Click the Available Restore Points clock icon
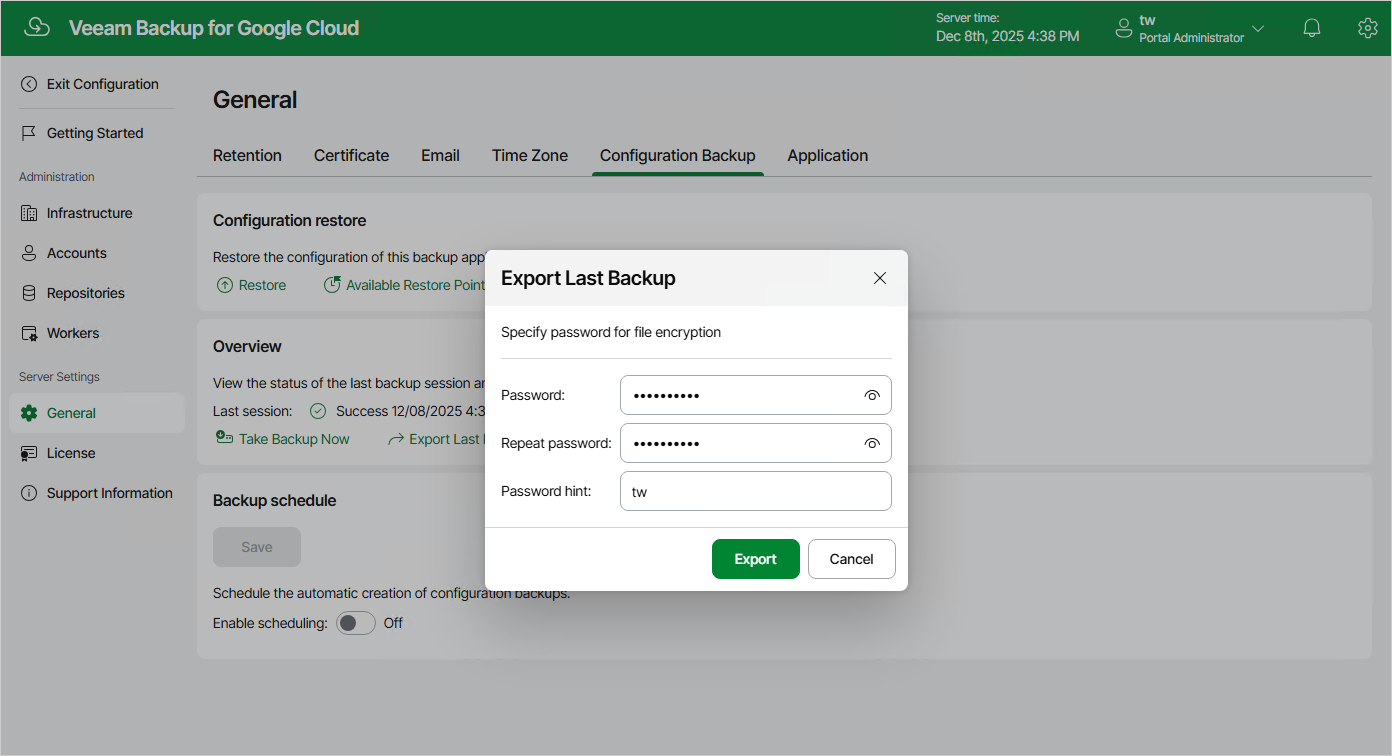The height and width of the screenshot is (756, 1392). 332,285
